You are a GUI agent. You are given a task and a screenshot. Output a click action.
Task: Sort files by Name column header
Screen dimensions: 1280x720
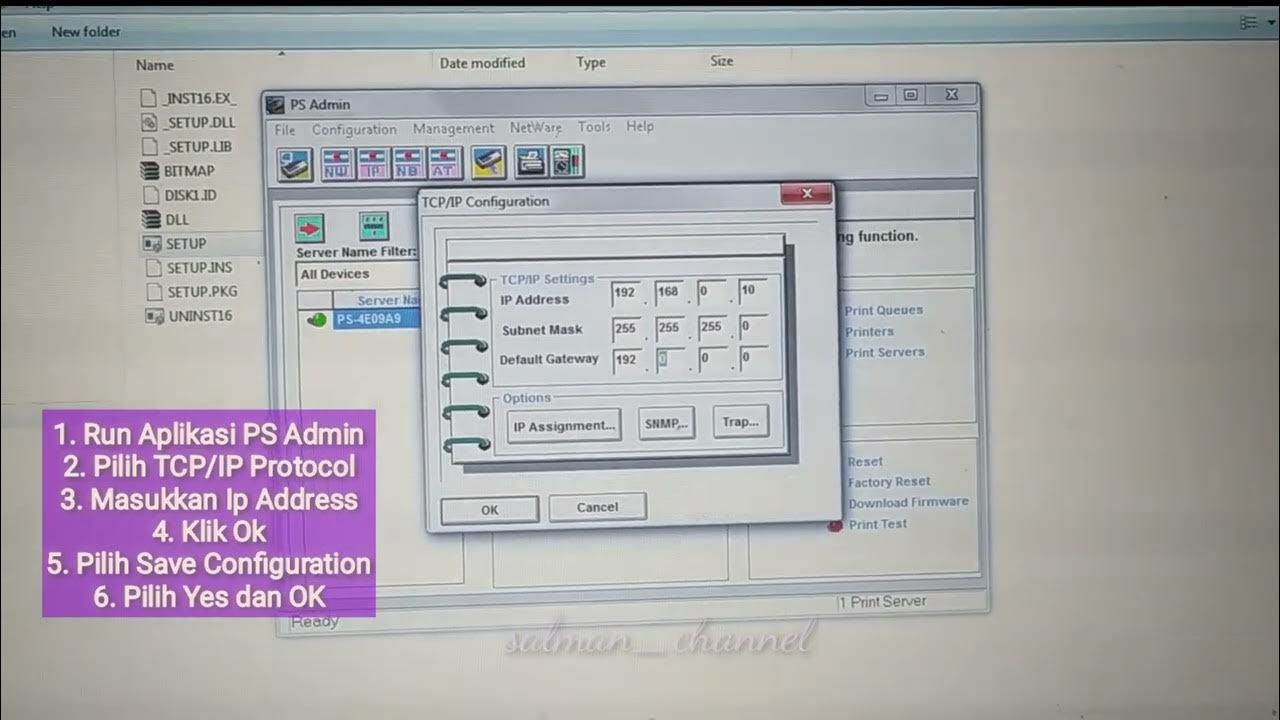pos(155,65)
